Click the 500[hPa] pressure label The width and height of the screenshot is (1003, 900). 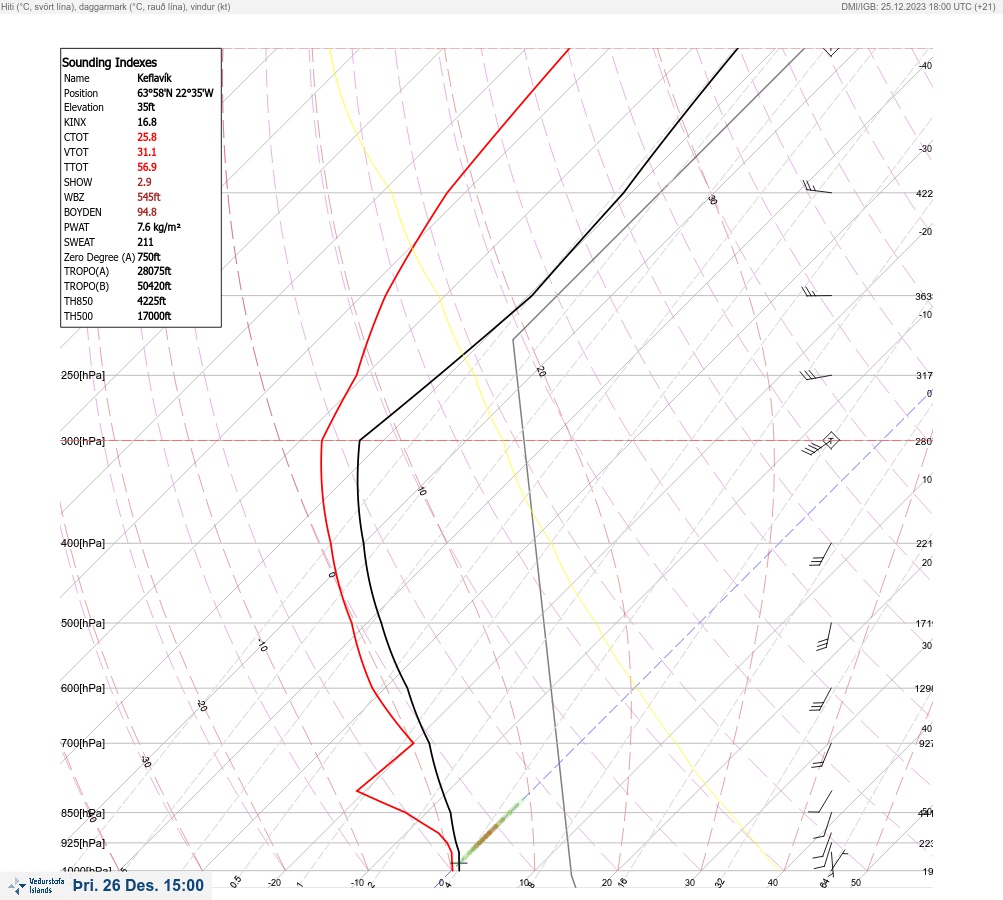click(83, 623)
